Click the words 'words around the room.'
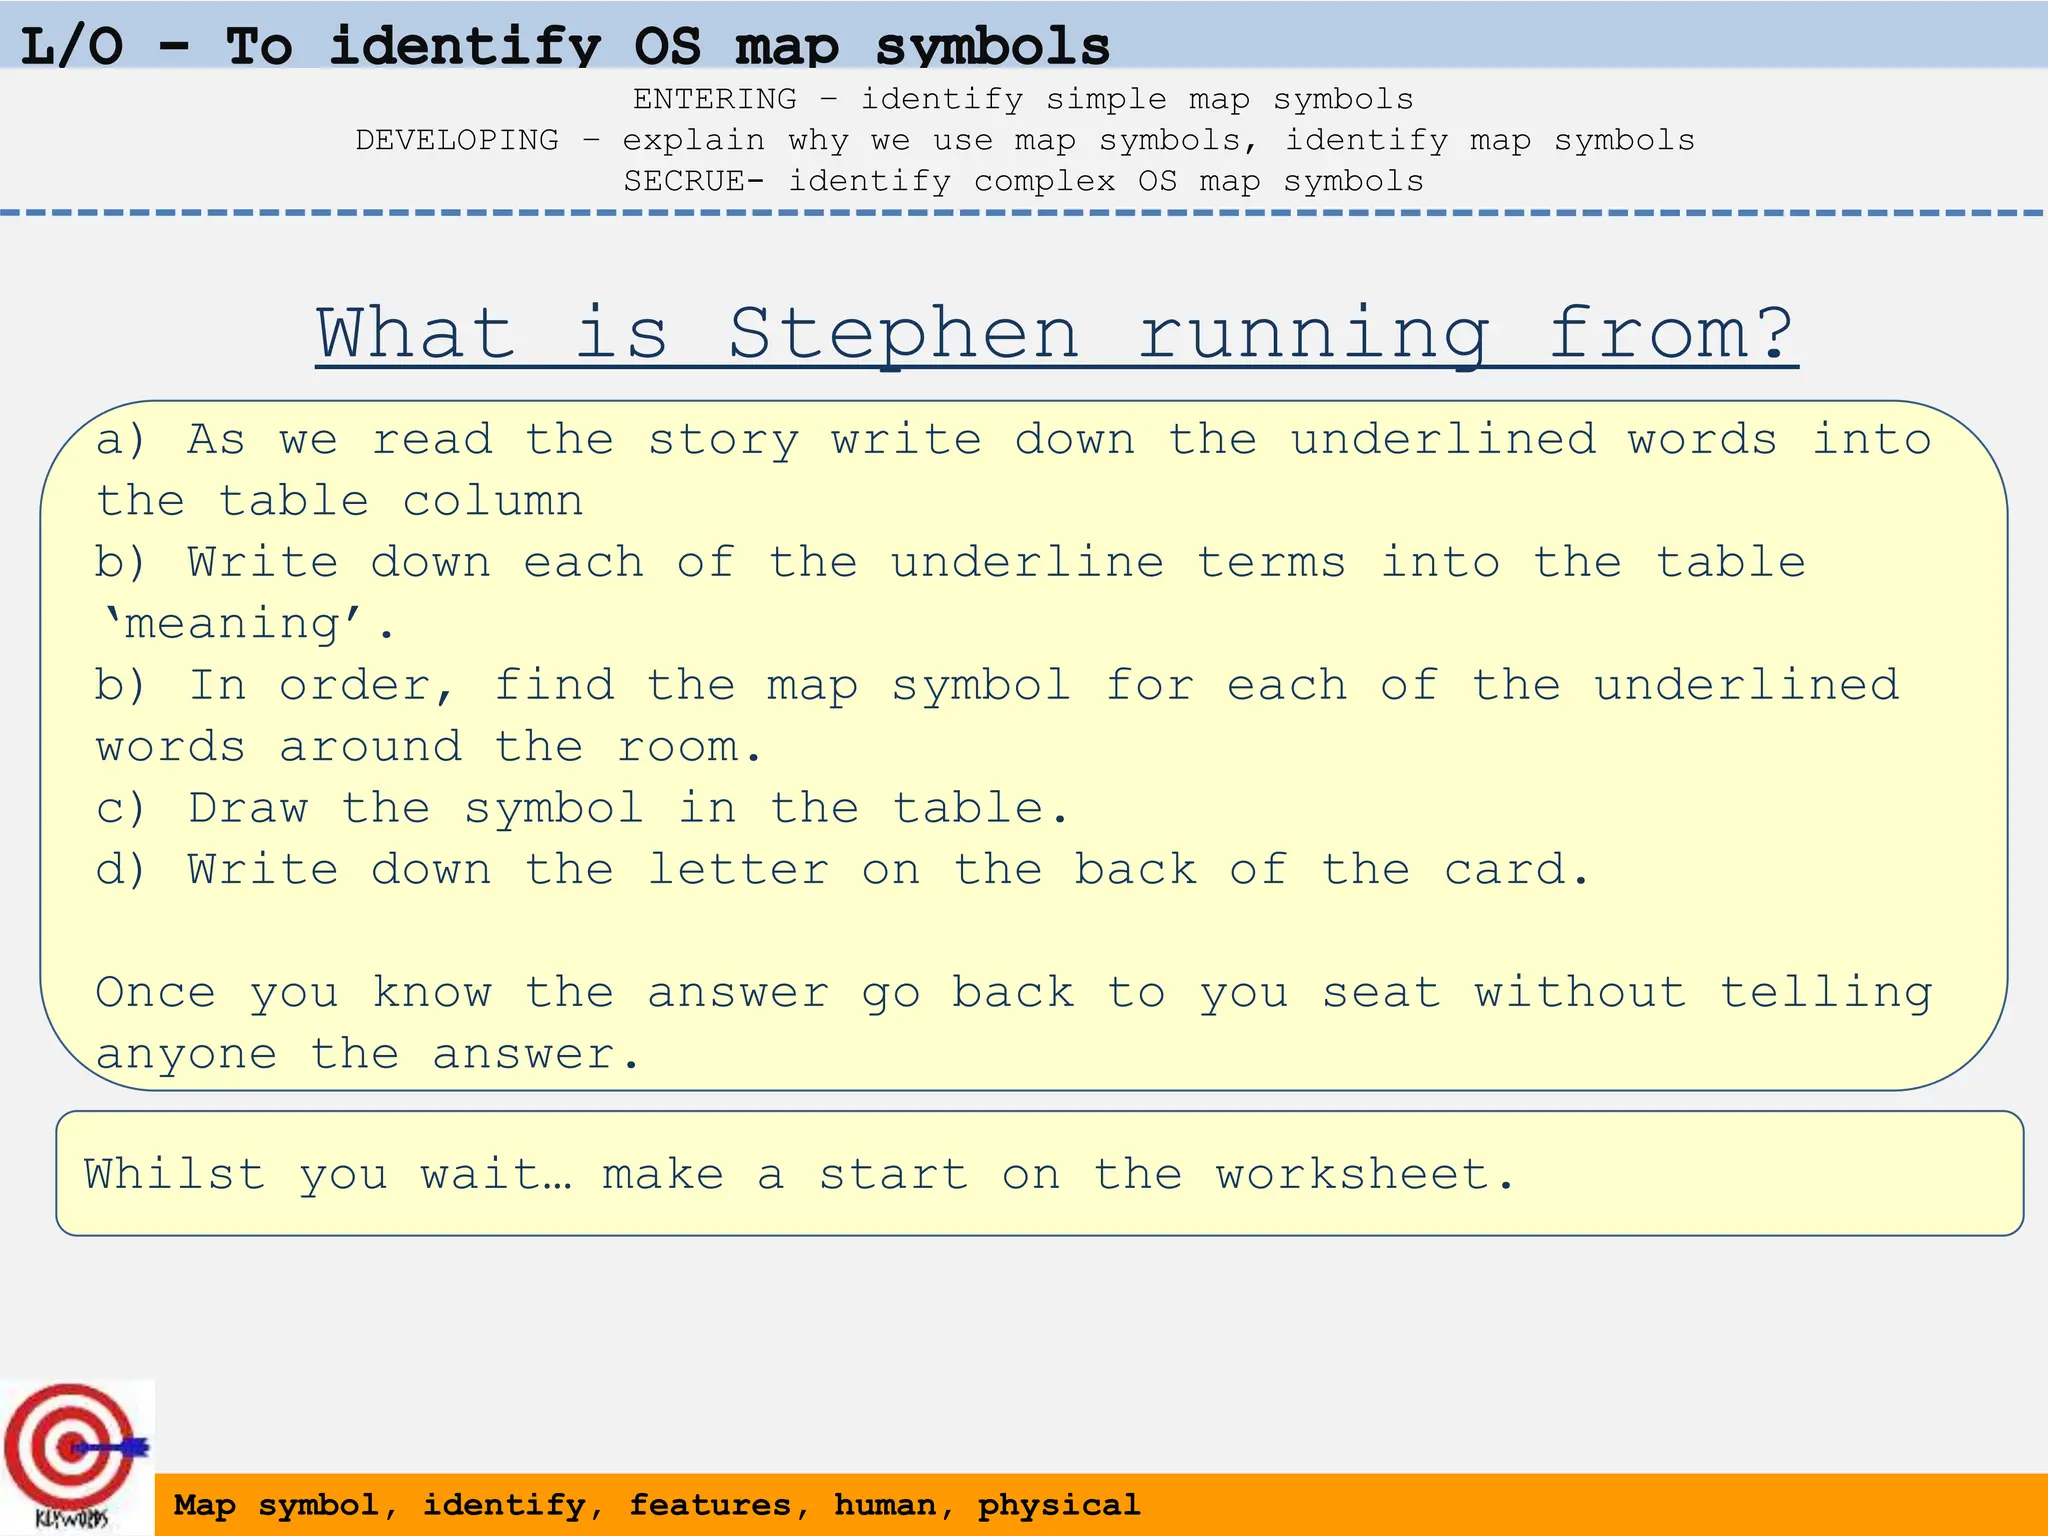The image size is (2048, 1536). (x=430, y=747)
